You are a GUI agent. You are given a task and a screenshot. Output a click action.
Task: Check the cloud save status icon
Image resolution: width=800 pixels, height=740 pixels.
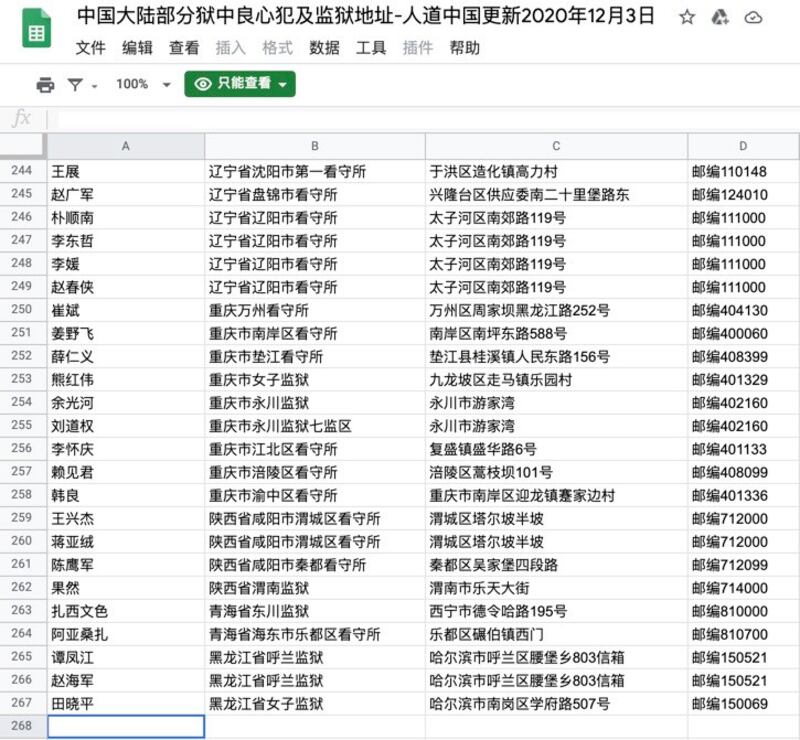(x=753, y=17)
